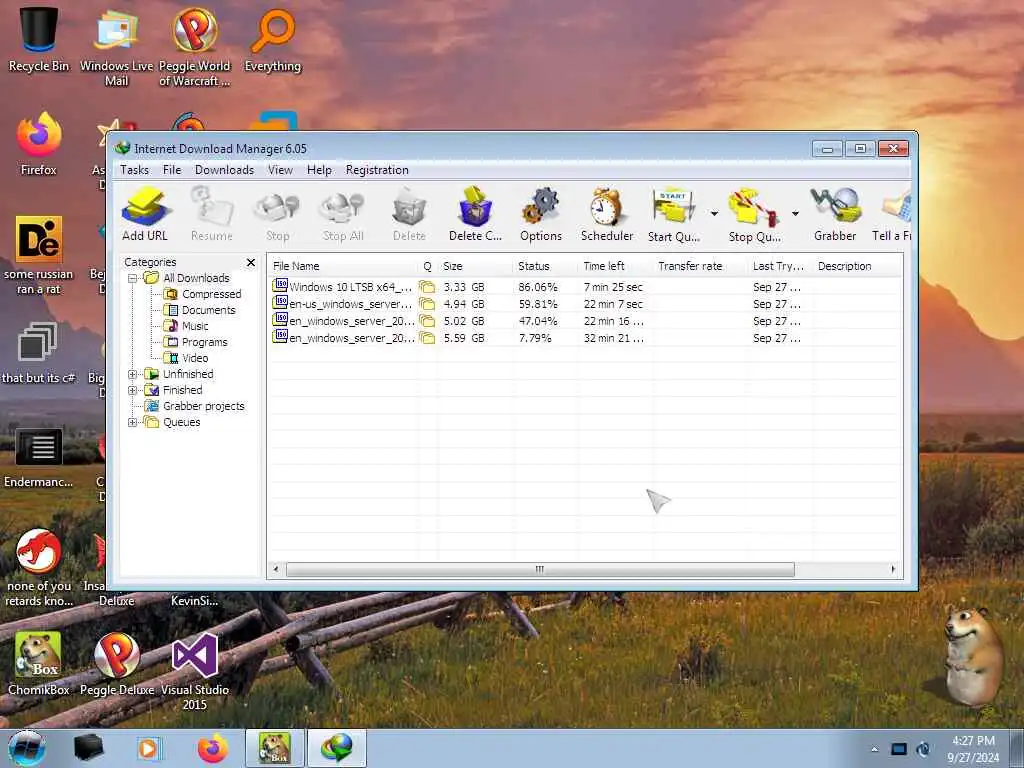Click the Tell a Friend toolbar icon

[892, 214]
